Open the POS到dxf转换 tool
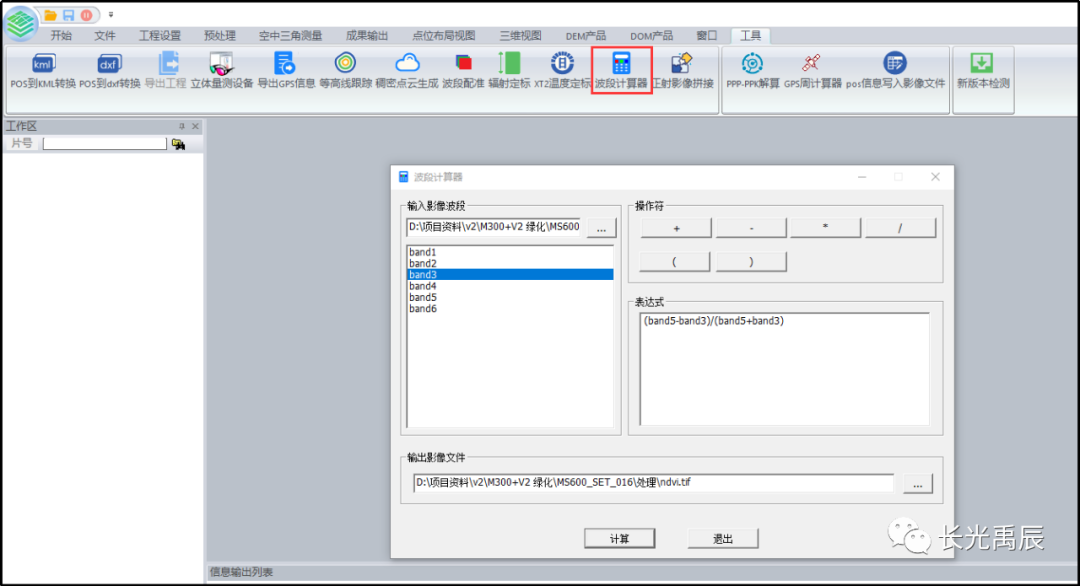The image size is (1080, 586). (x=110, y=64)
